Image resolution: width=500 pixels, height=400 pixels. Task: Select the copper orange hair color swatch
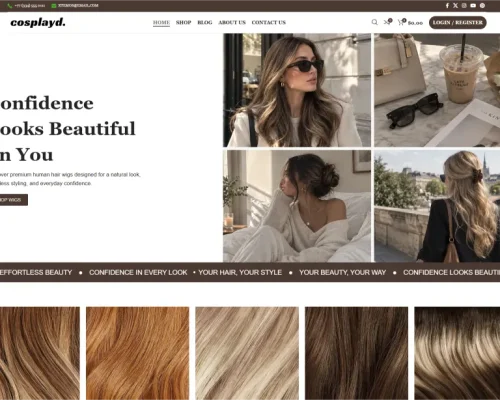click(138, 353)
